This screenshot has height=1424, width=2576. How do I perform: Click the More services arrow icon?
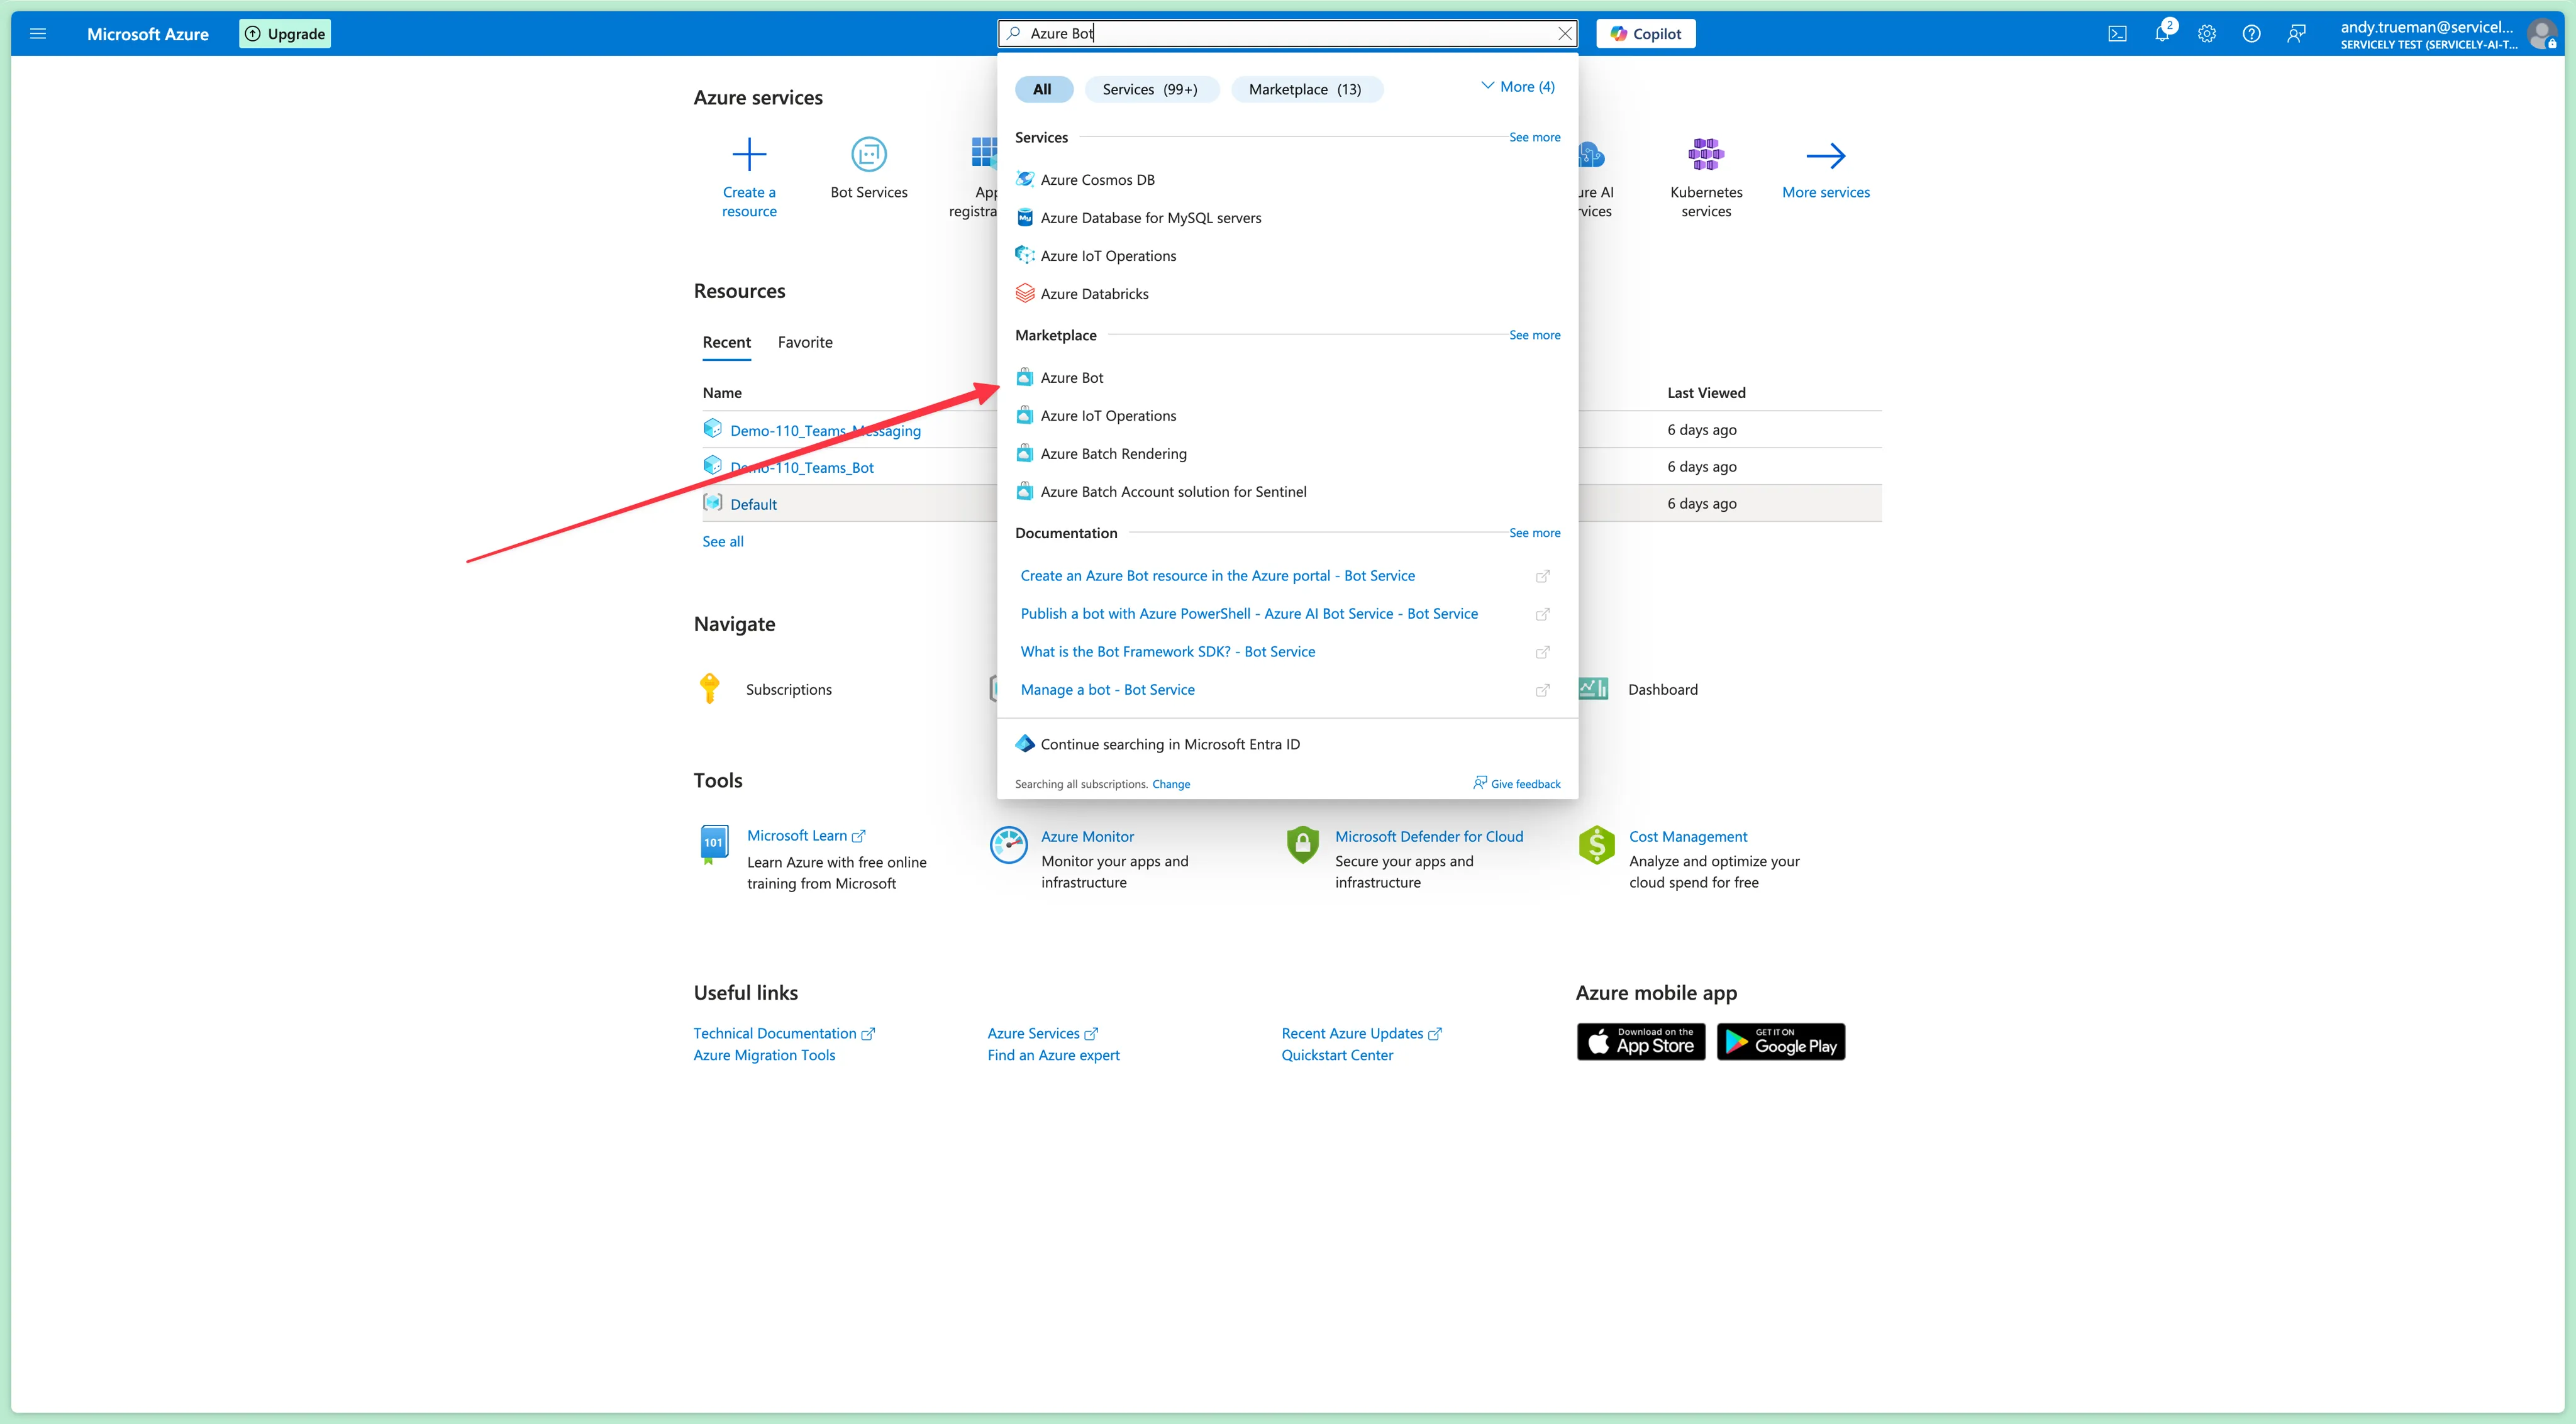(1826, 156)
